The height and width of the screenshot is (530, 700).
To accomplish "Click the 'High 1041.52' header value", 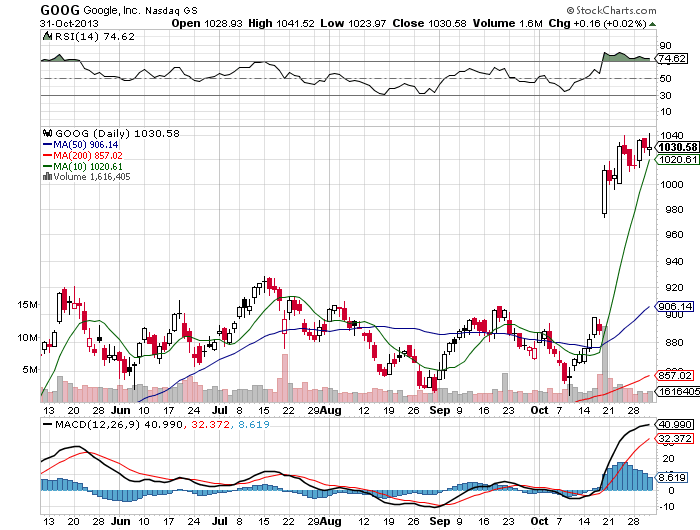I will pos(281,23).
